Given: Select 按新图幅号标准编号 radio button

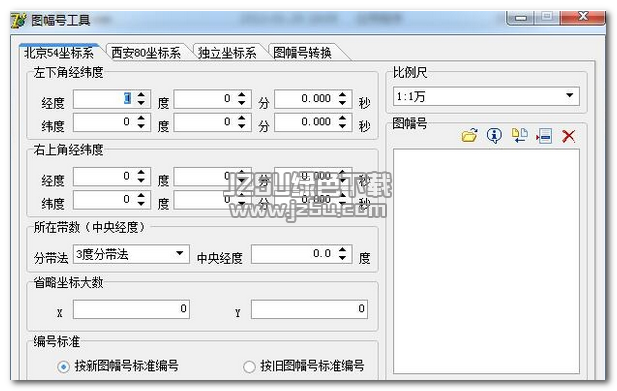Looking at the screenshot, I should (x=63, y=367).
